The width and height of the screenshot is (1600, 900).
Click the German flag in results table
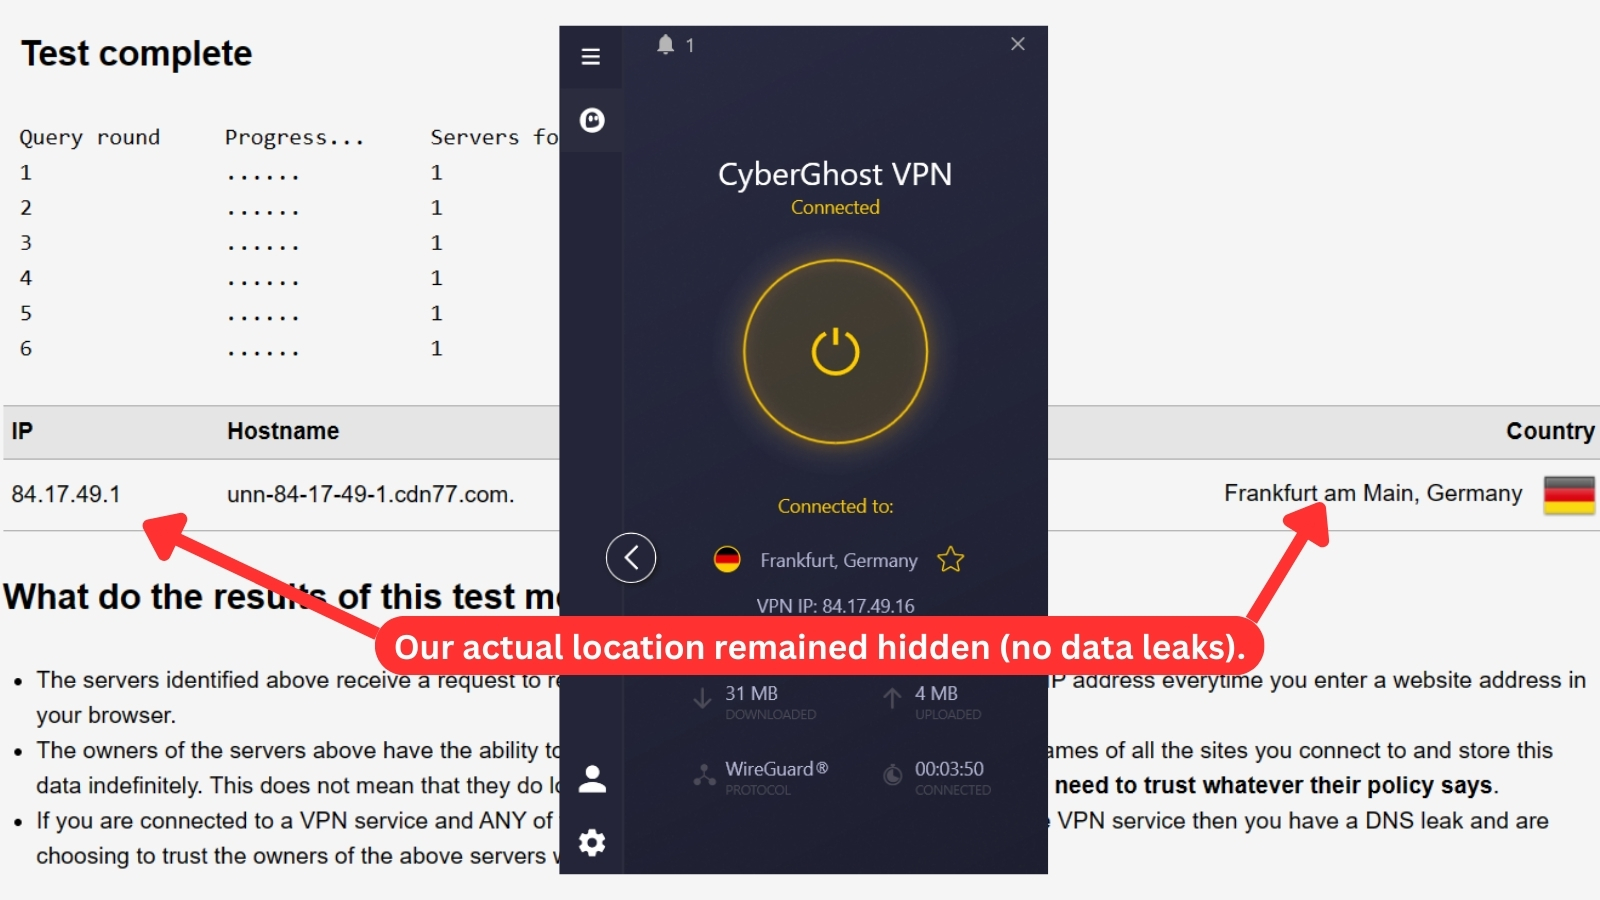pyautogui.click(x=1569, y=494)
